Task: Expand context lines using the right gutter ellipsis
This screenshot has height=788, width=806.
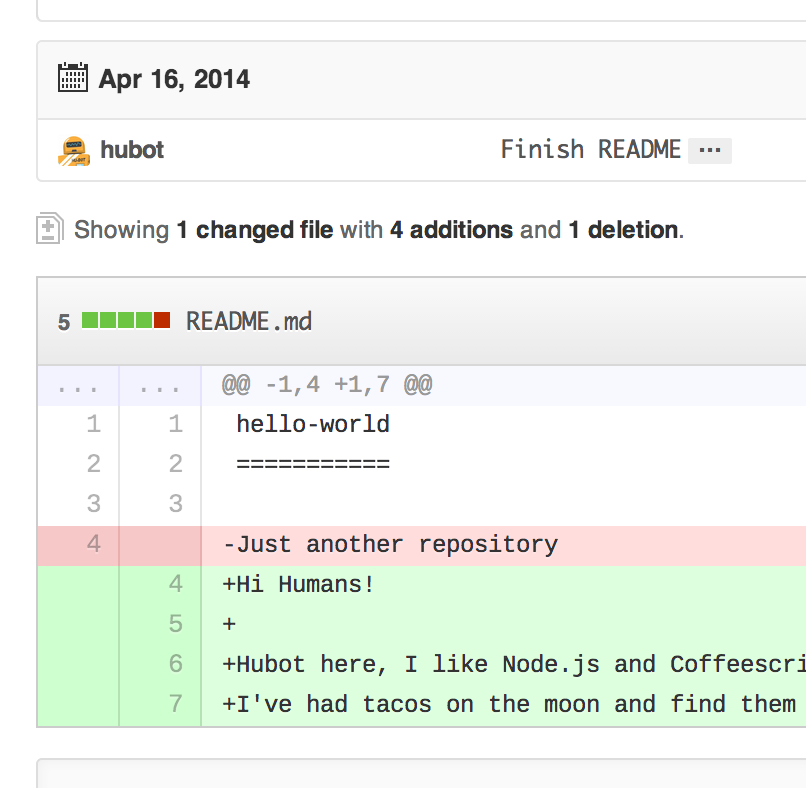Action: pyautogui.click(x=160, y=385)
